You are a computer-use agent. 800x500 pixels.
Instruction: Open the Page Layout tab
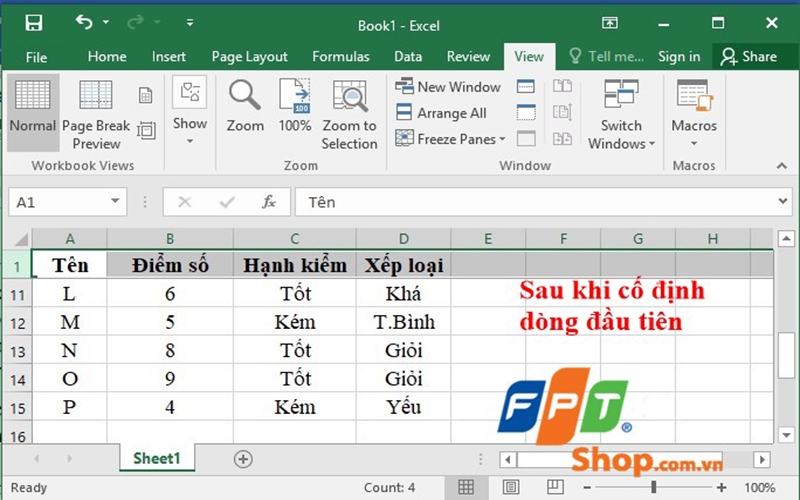click(x=249, y=57)
